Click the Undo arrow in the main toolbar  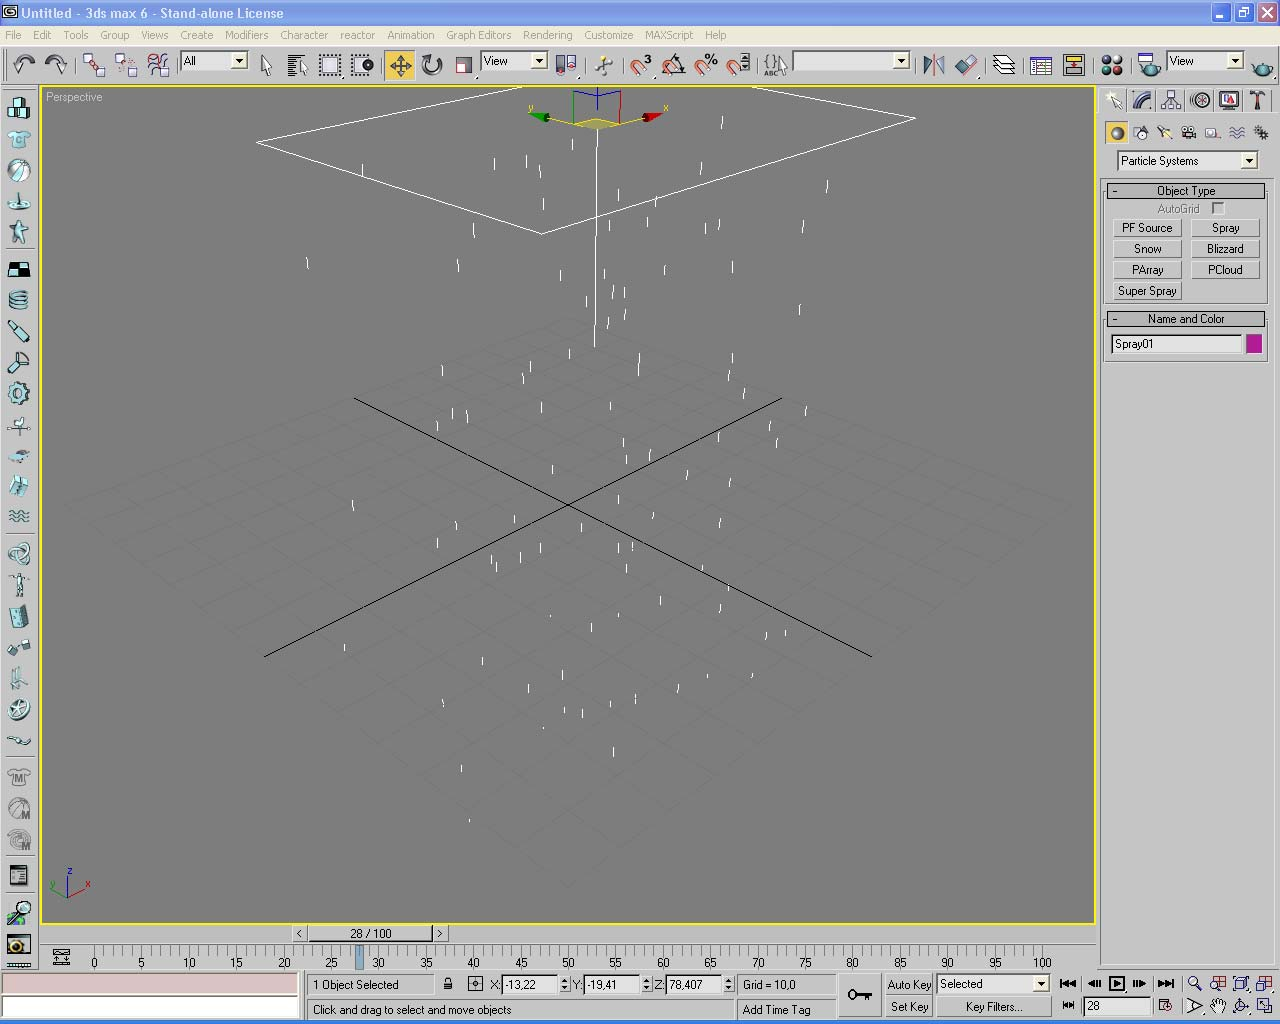[24, 65]
